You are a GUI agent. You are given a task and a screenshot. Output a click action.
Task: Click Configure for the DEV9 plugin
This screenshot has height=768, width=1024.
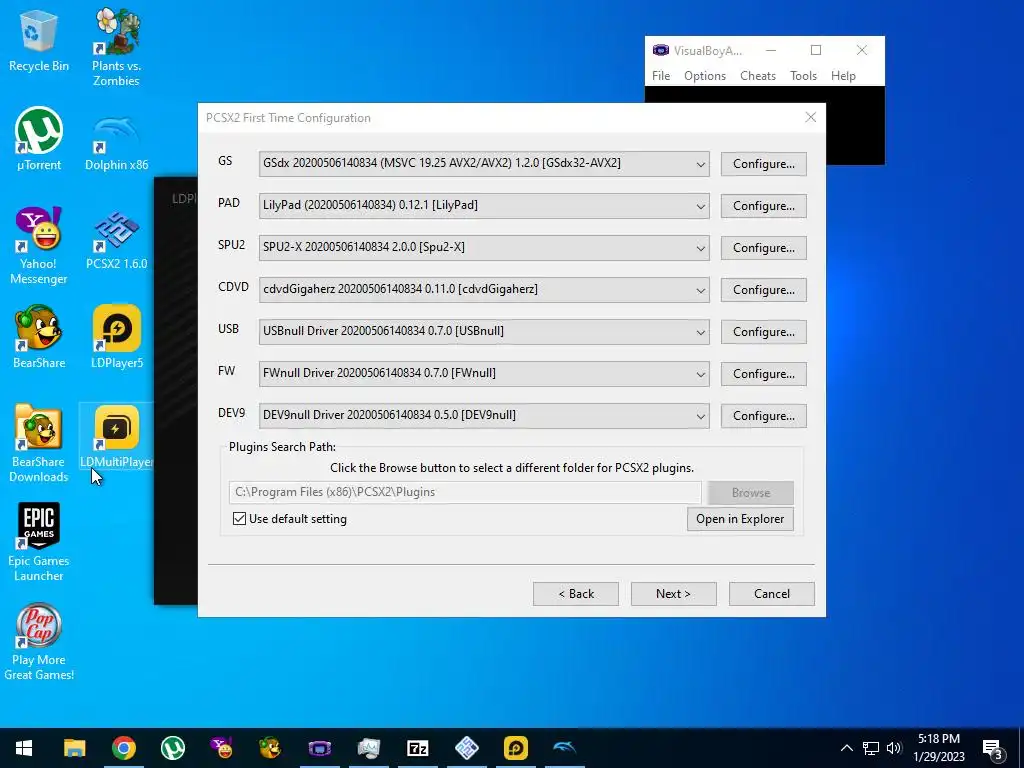[763, 416]
